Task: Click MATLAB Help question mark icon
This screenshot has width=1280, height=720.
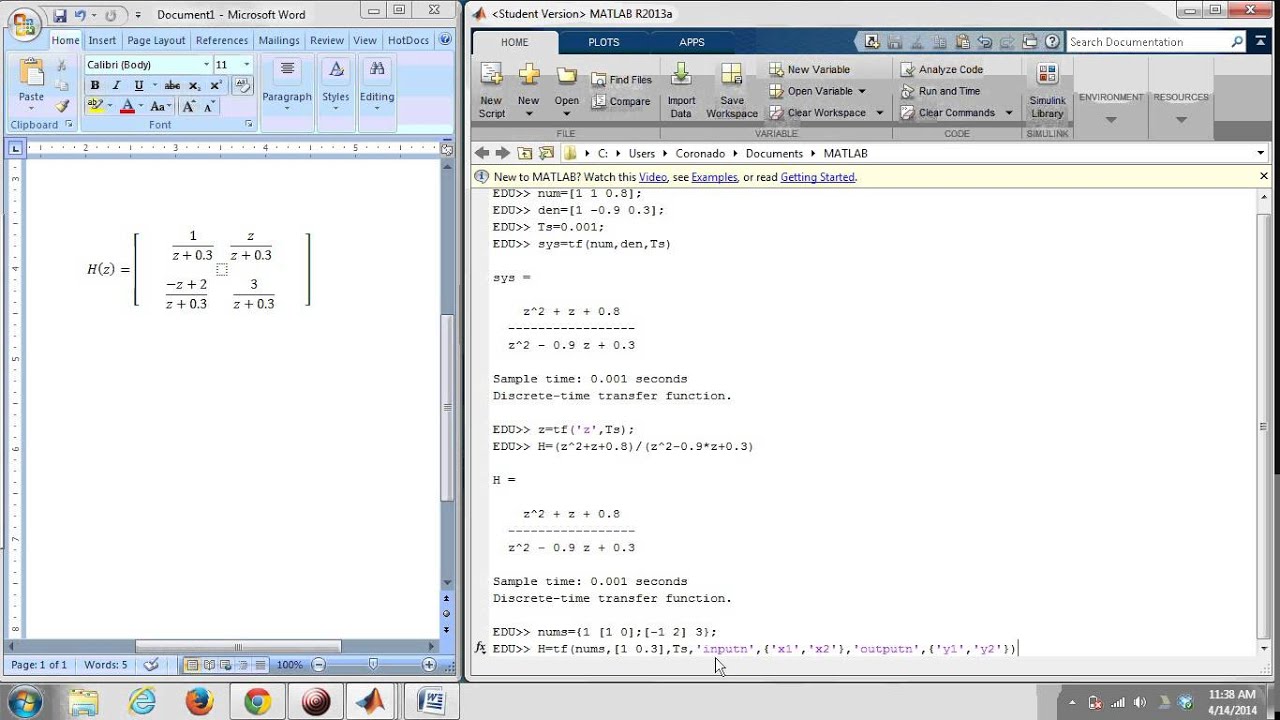Action: click(1052, 42)
